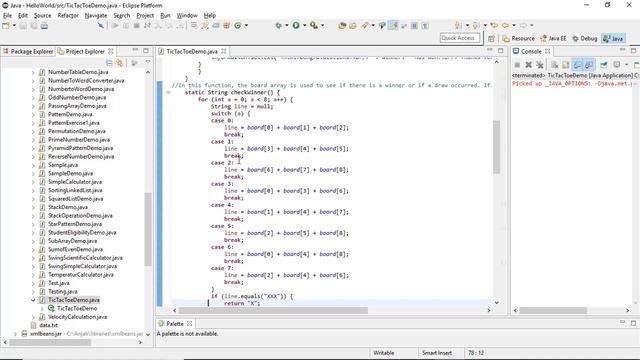This screenshot has height=360, width=640.
Task: Toggle Show Console on standard error change
Action: point(589,64)
